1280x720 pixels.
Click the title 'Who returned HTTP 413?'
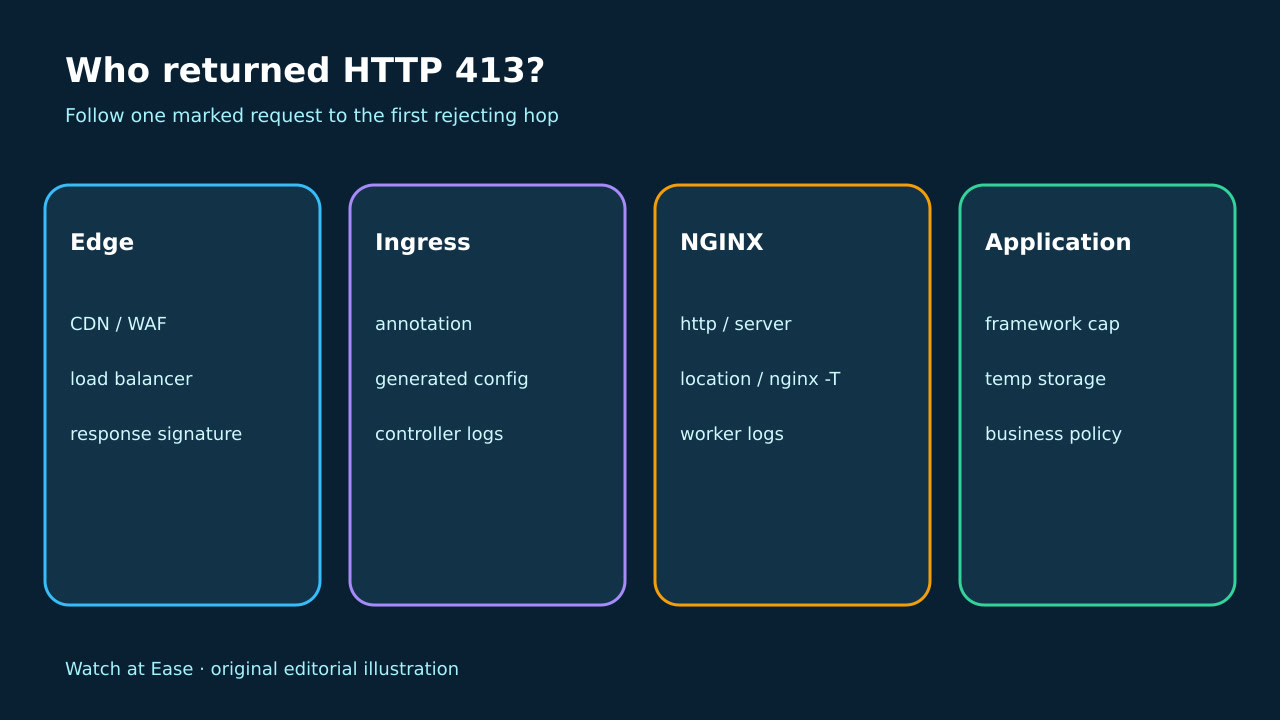(x=305, y=71)
